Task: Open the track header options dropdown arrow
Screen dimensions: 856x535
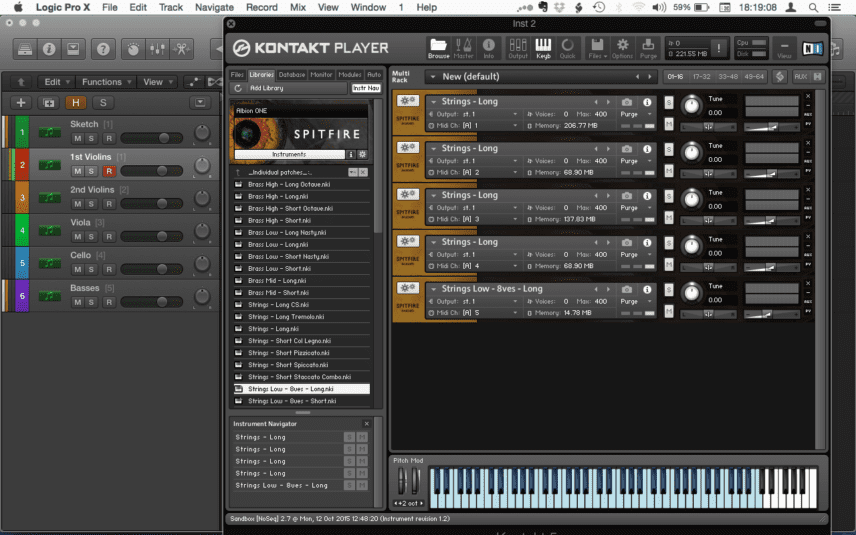Action: 200,102
